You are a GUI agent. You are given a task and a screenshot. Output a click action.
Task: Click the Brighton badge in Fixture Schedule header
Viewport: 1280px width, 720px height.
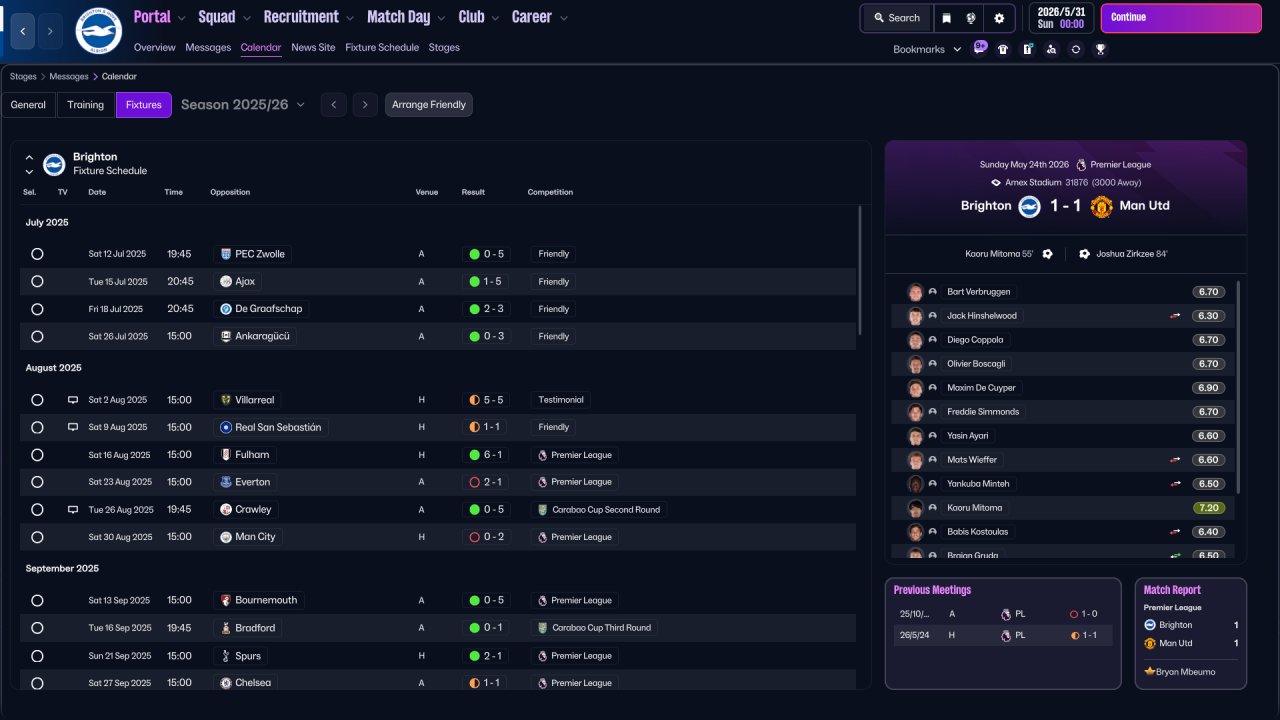click(54, 164)
